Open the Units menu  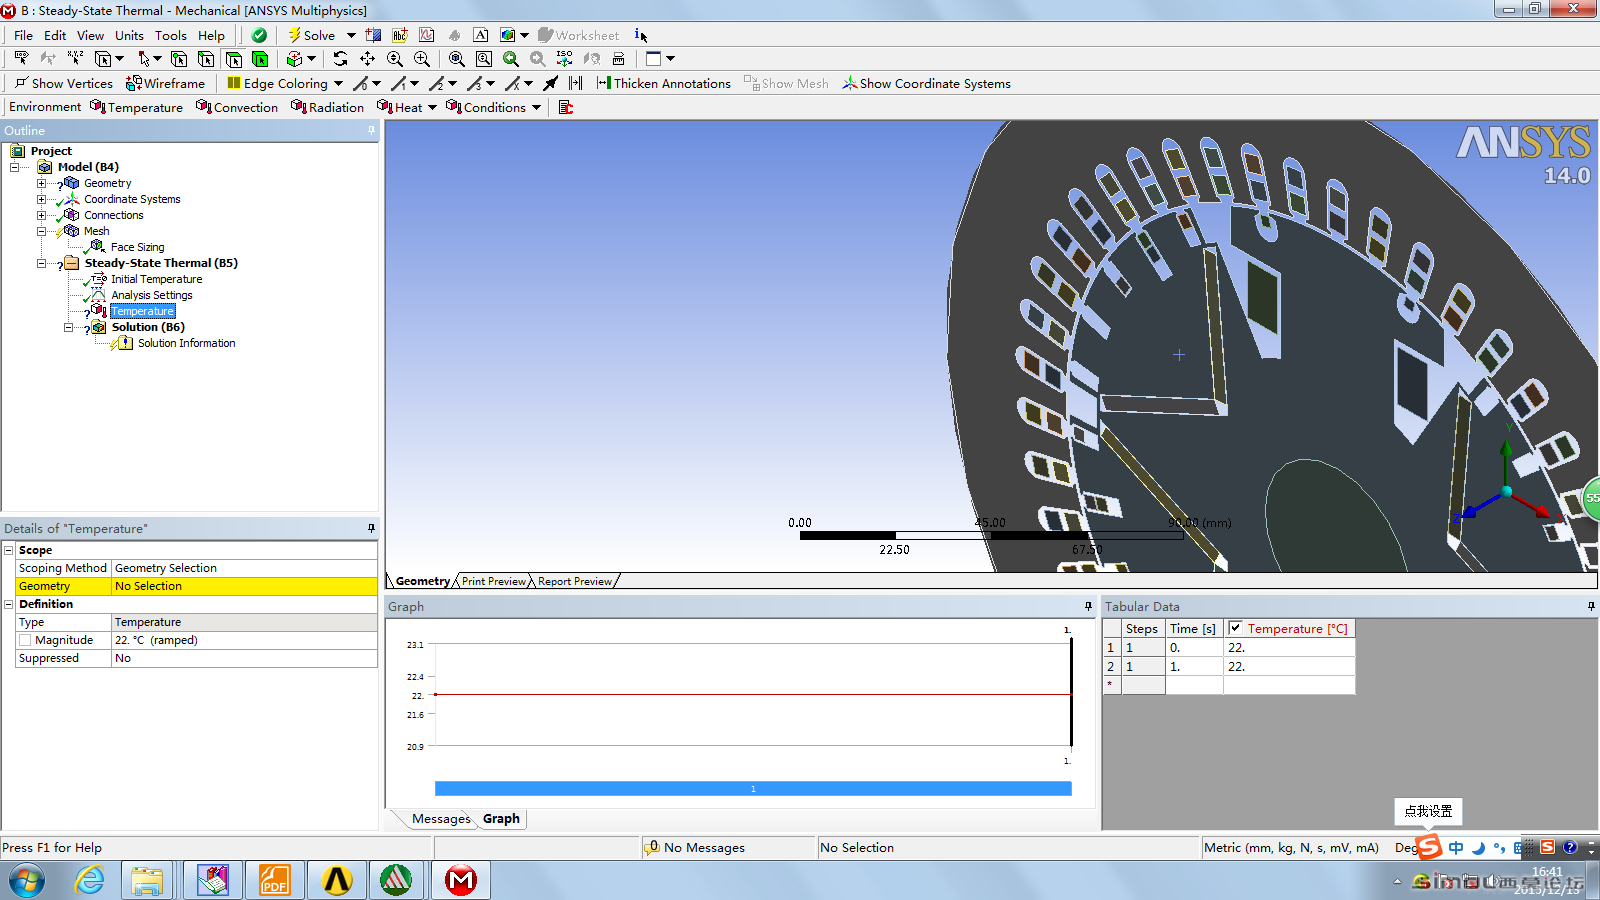129,35
